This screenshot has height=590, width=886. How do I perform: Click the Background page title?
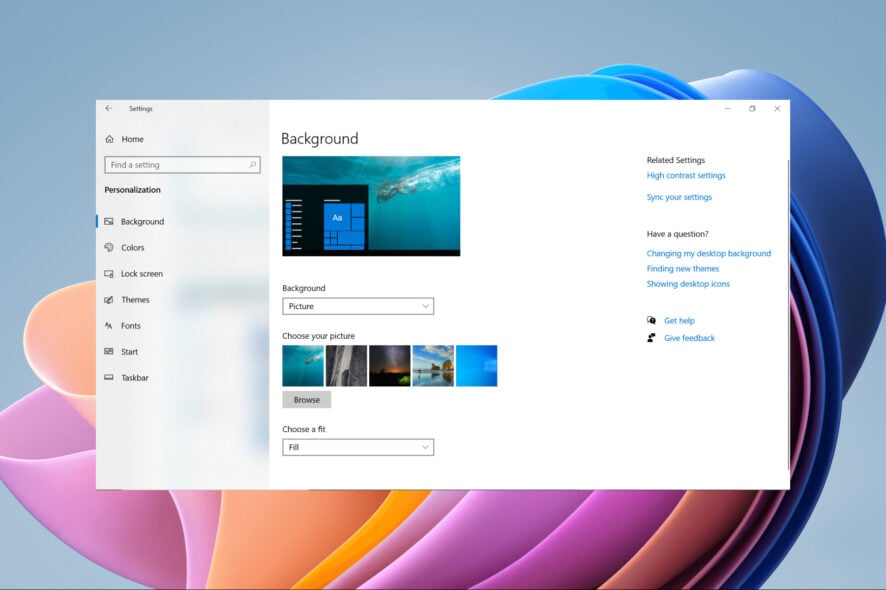(x=320, y=139)
